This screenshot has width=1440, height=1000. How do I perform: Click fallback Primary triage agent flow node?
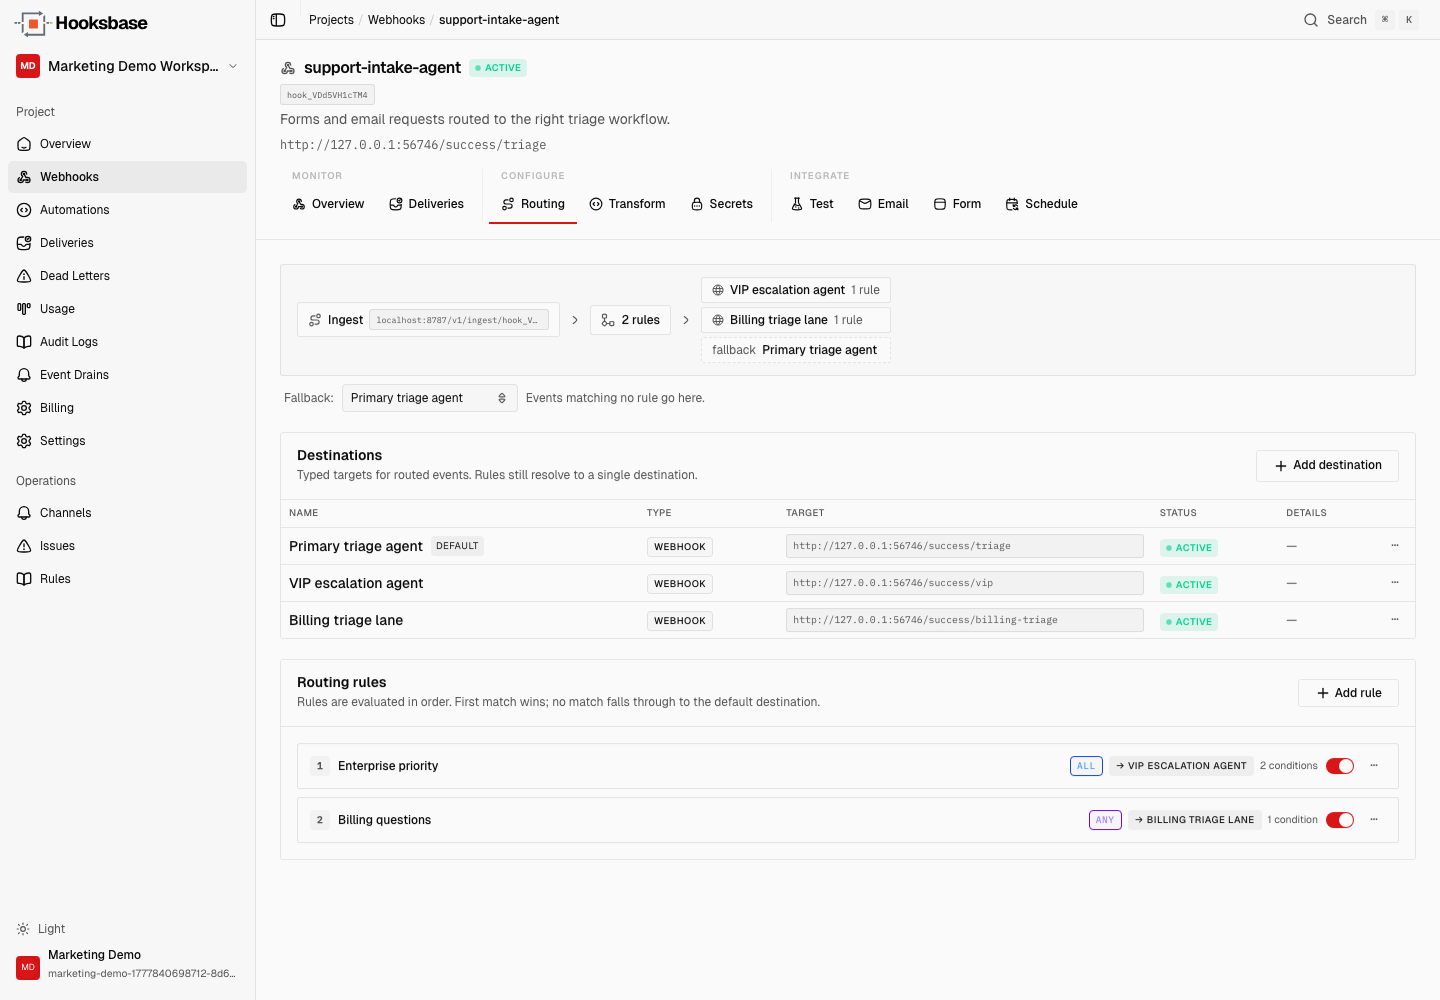(796, 350)
